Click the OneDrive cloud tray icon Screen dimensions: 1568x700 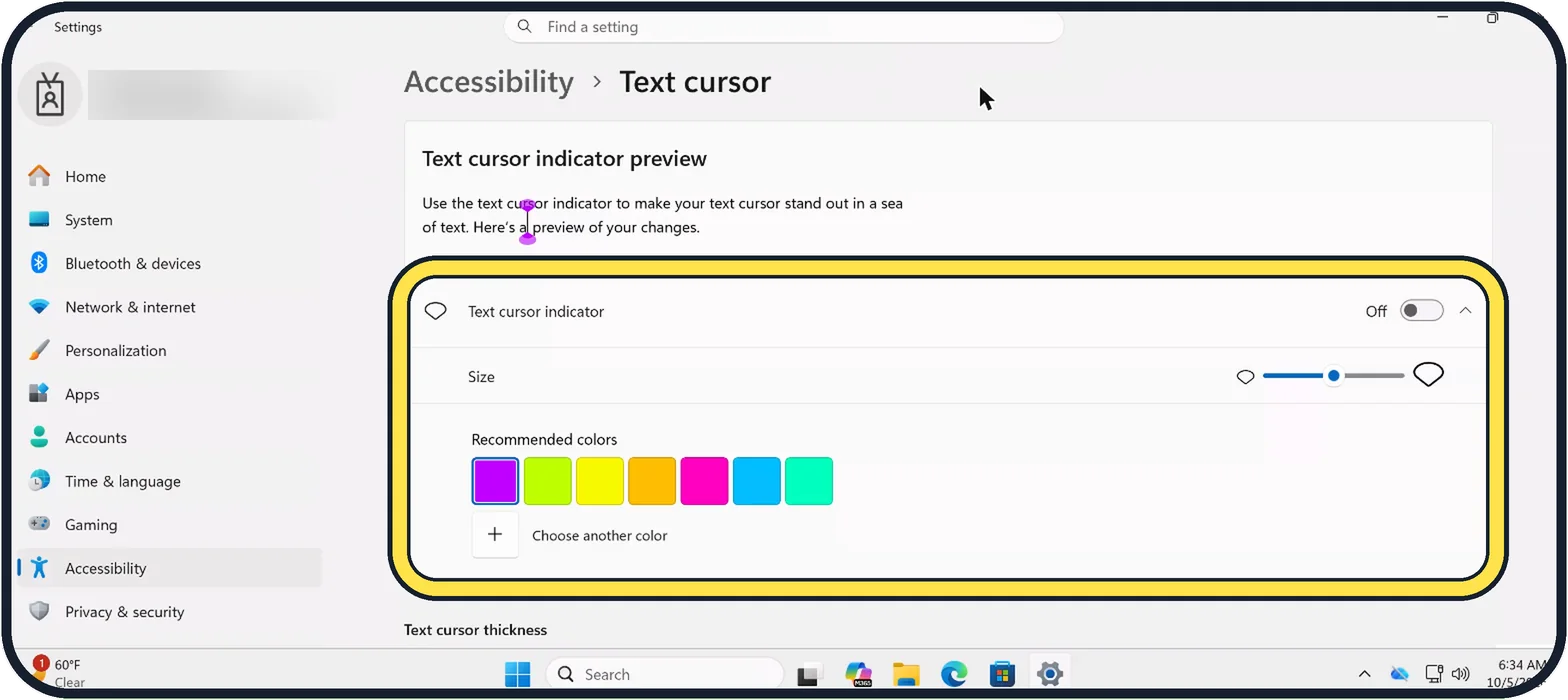tap(1400, 675)
